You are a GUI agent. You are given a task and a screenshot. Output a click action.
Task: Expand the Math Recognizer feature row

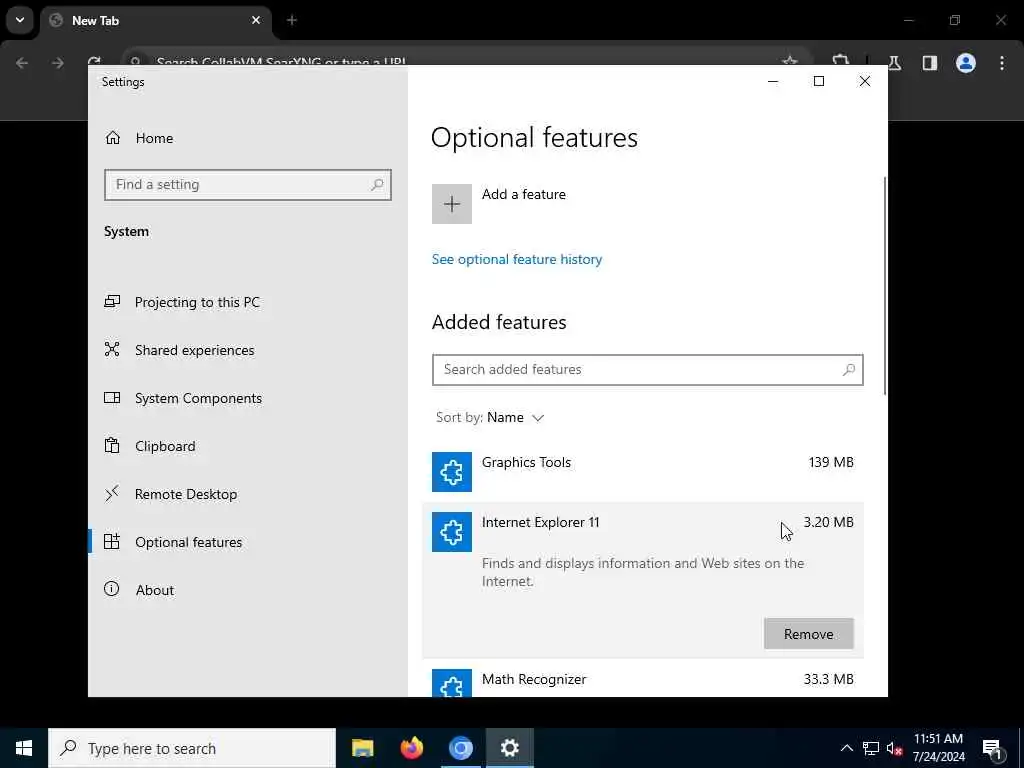[x=643, y=680]
